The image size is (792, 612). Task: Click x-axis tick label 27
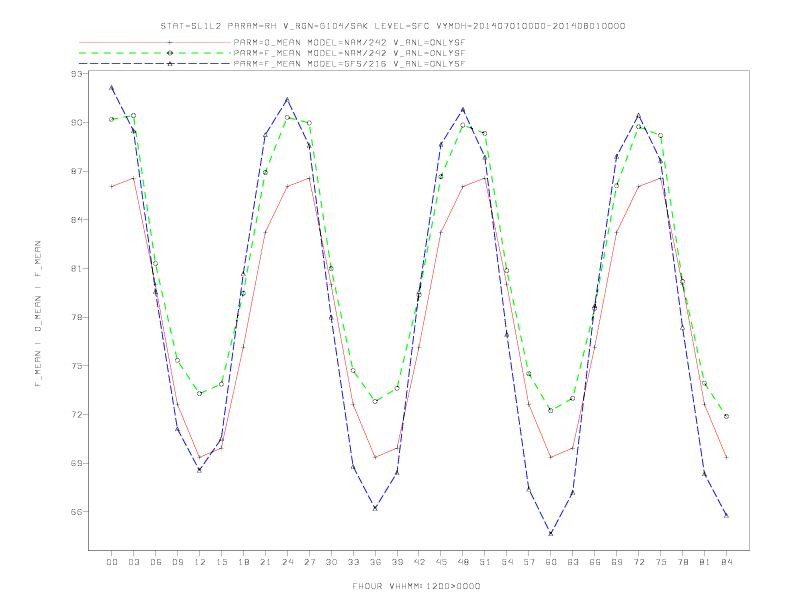(309, 562)
